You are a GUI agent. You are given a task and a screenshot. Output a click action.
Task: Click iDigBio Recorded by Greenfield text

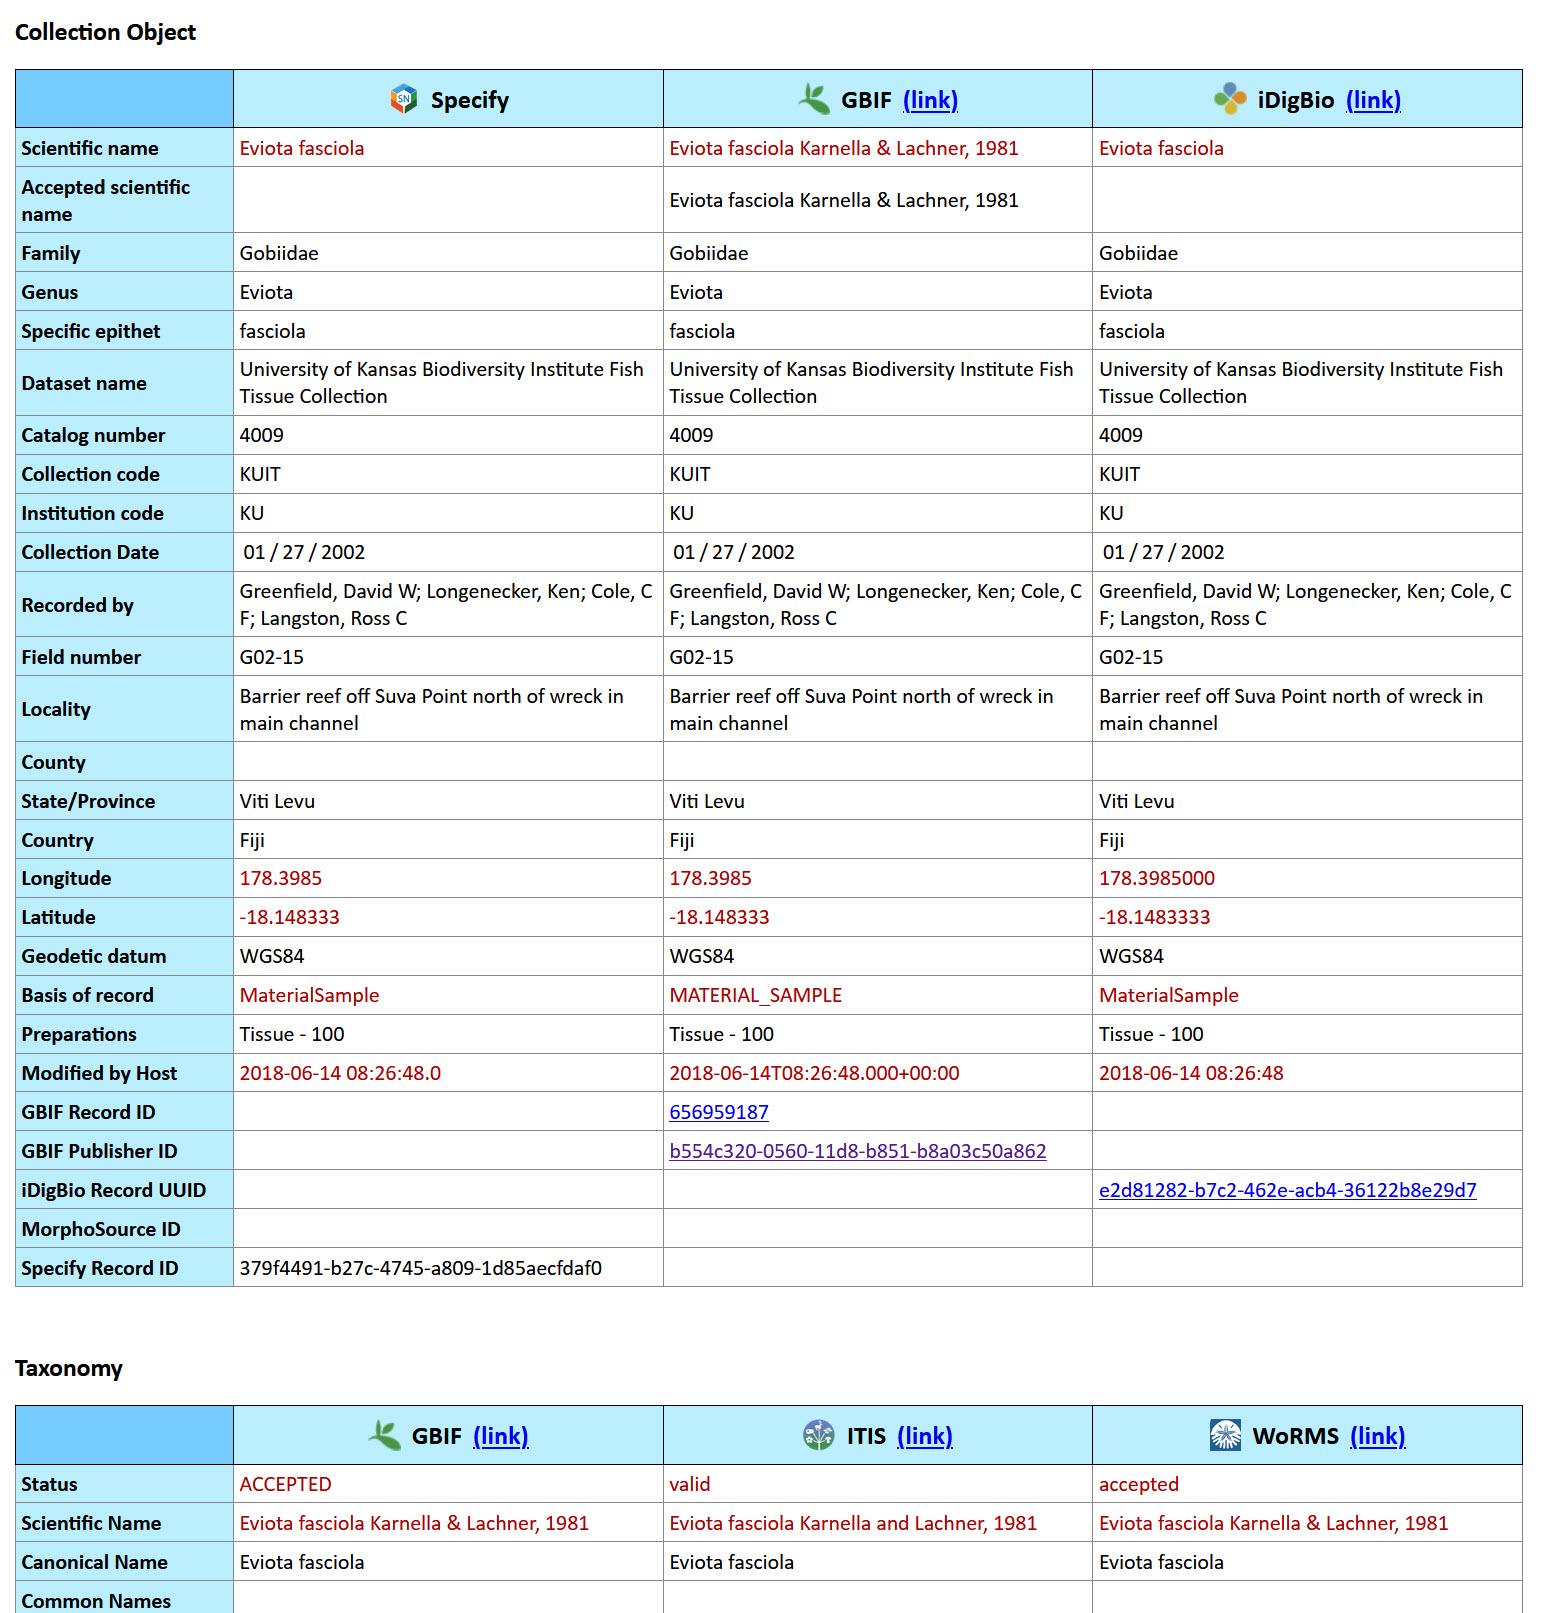tap(1305, 604)
